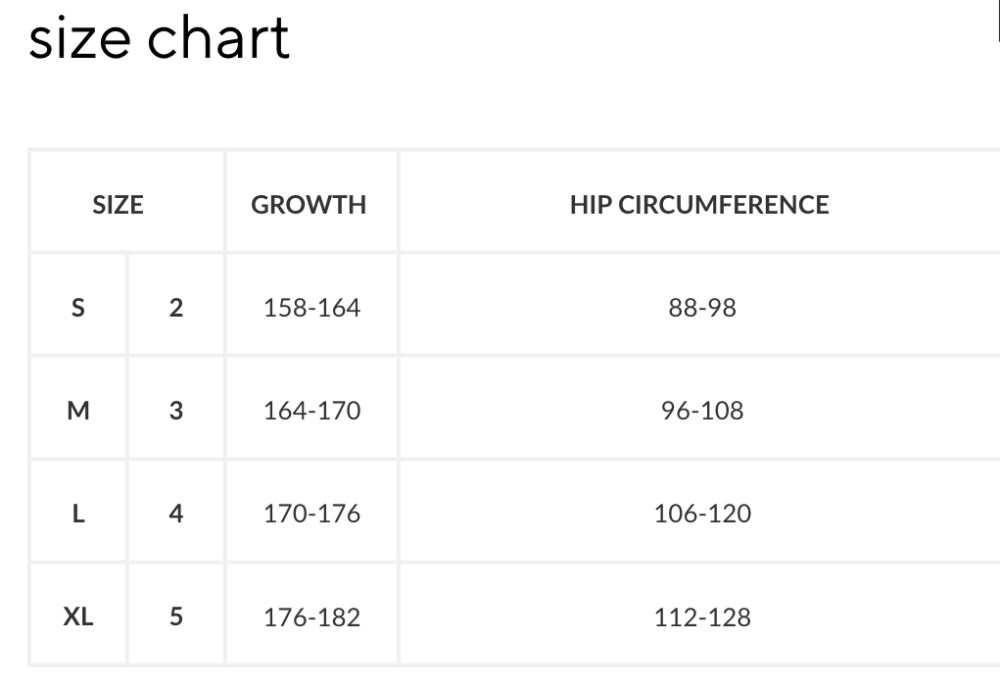Select hip circumference 112-128
The width and height of the screenshot is (1000, 689).
[x=702, y=617]
